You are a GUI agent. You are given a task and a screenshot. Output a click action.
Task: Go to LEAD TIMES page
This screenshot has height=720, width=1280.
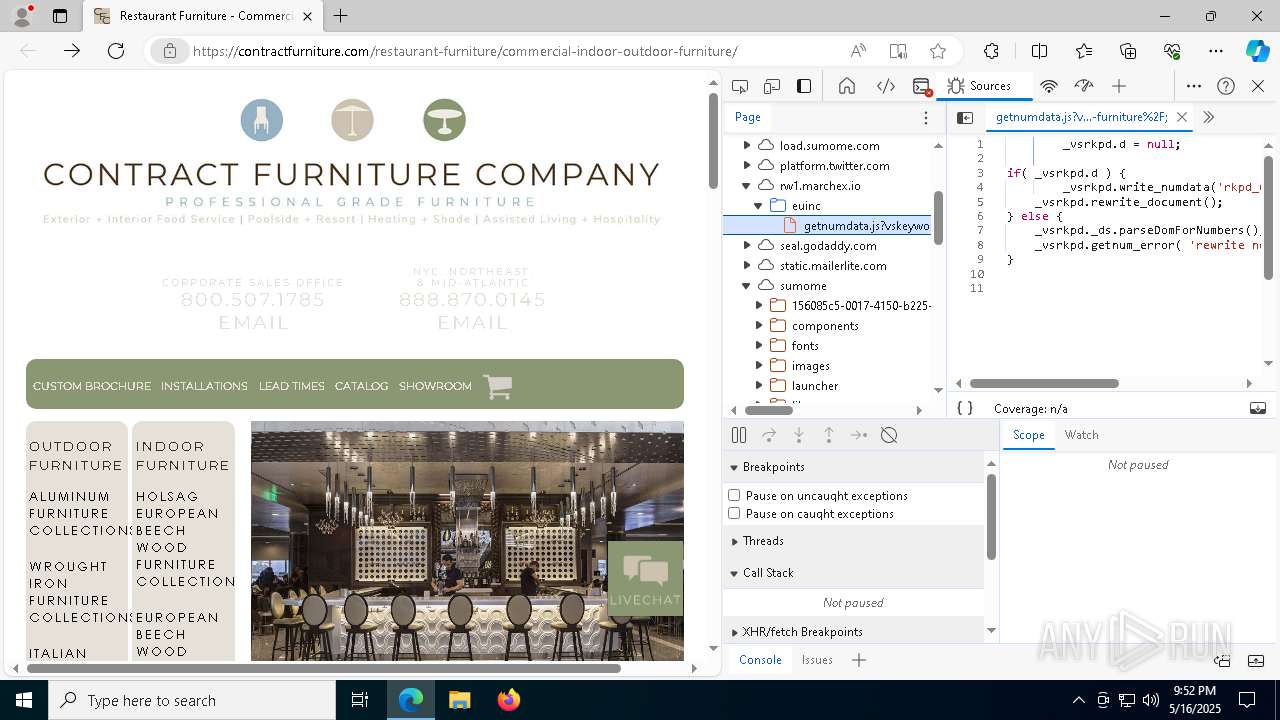point(291,386)
